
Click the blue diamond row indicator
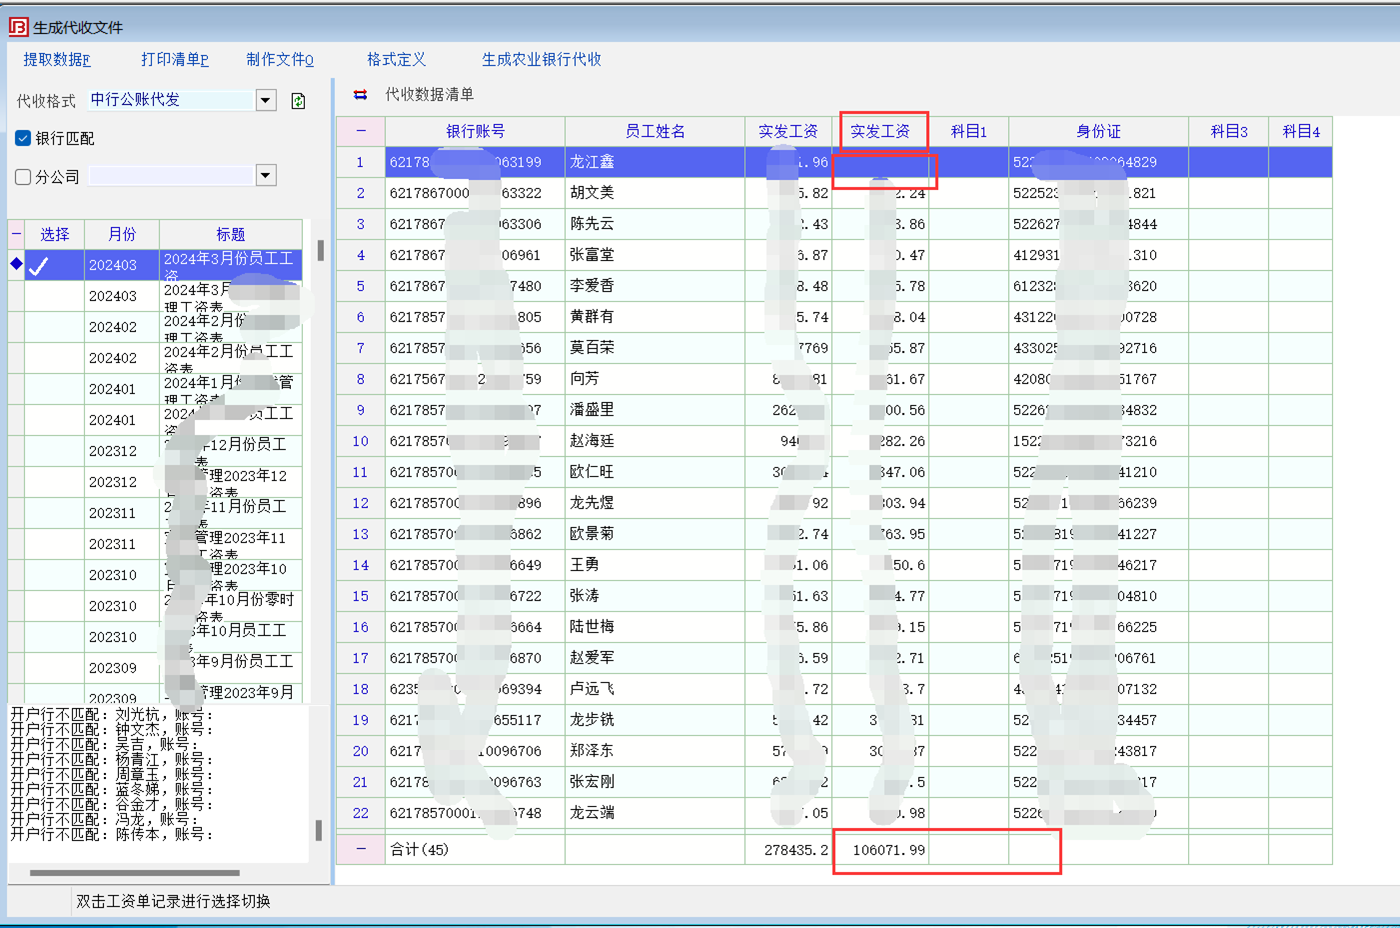coord(16,264)
